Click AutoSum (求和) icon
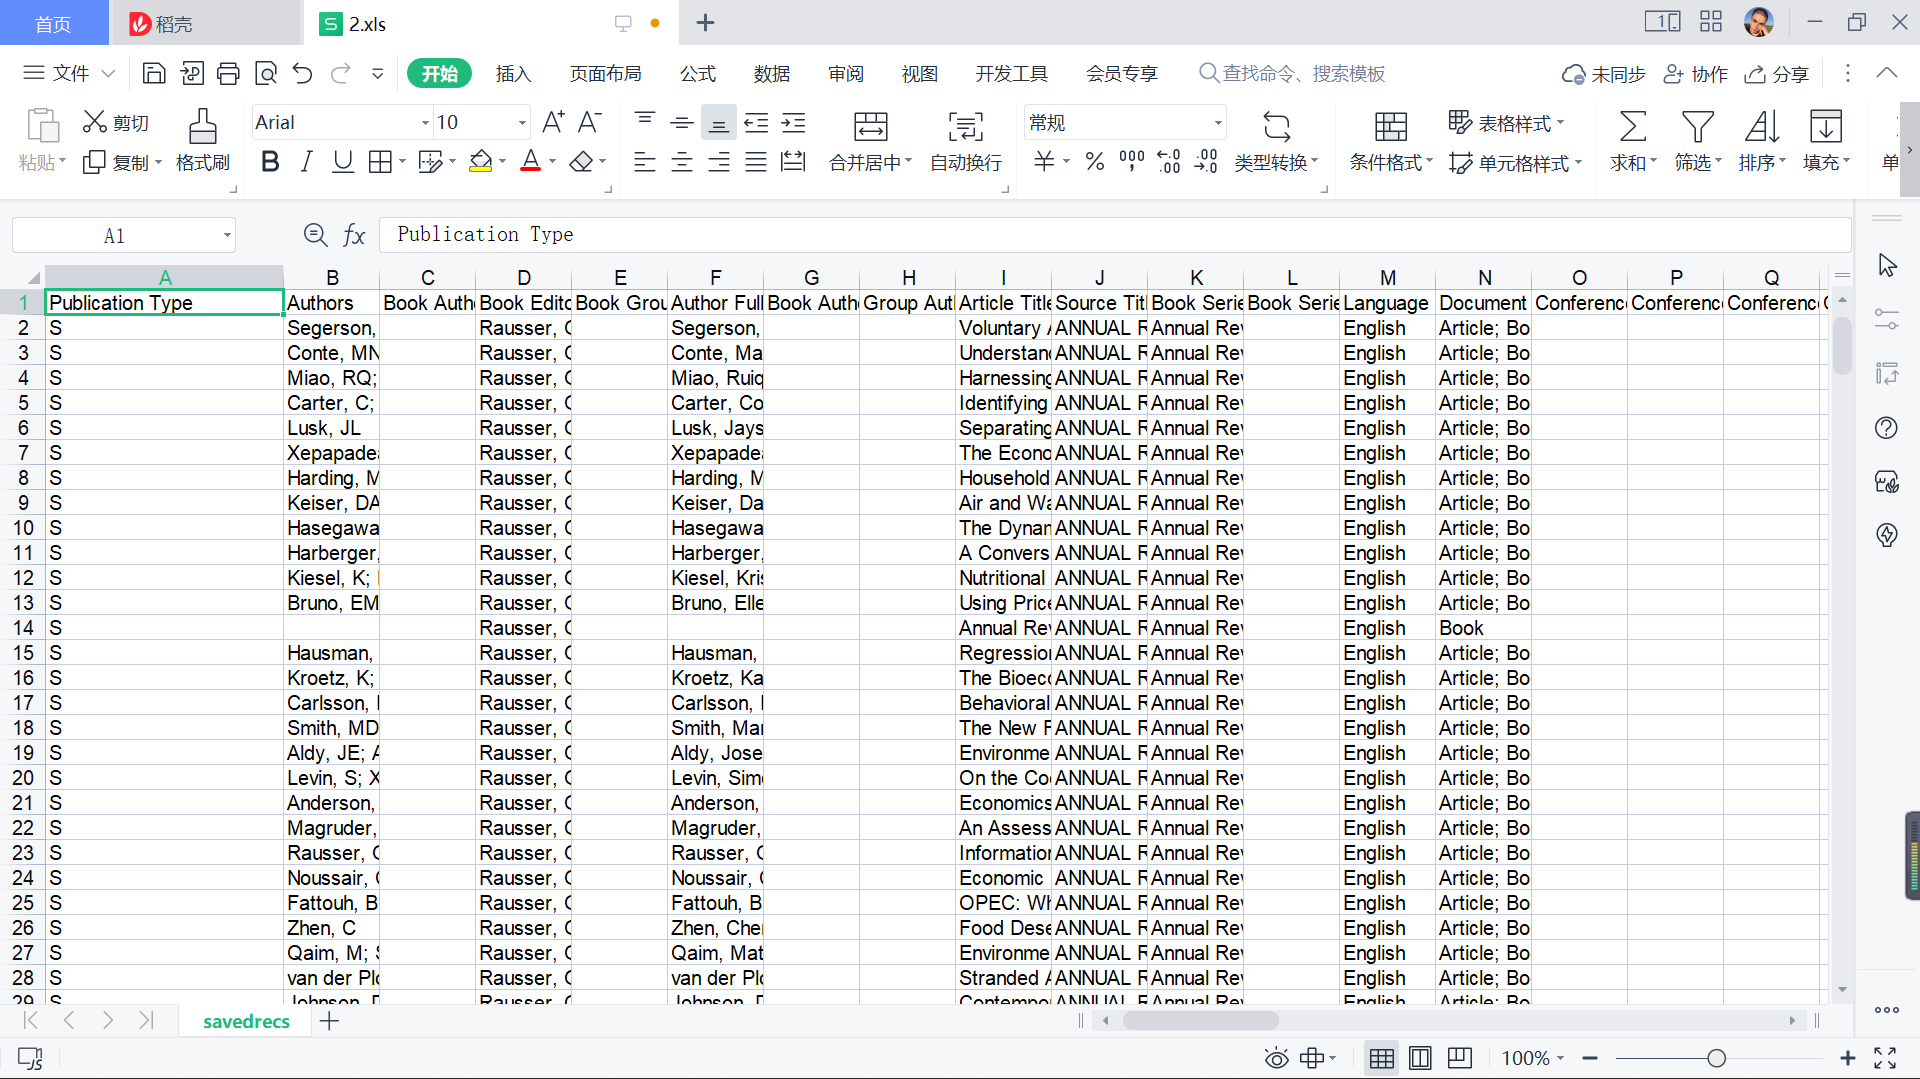The height and width of the screenshot is (1079, 1920). [1633, 127]
